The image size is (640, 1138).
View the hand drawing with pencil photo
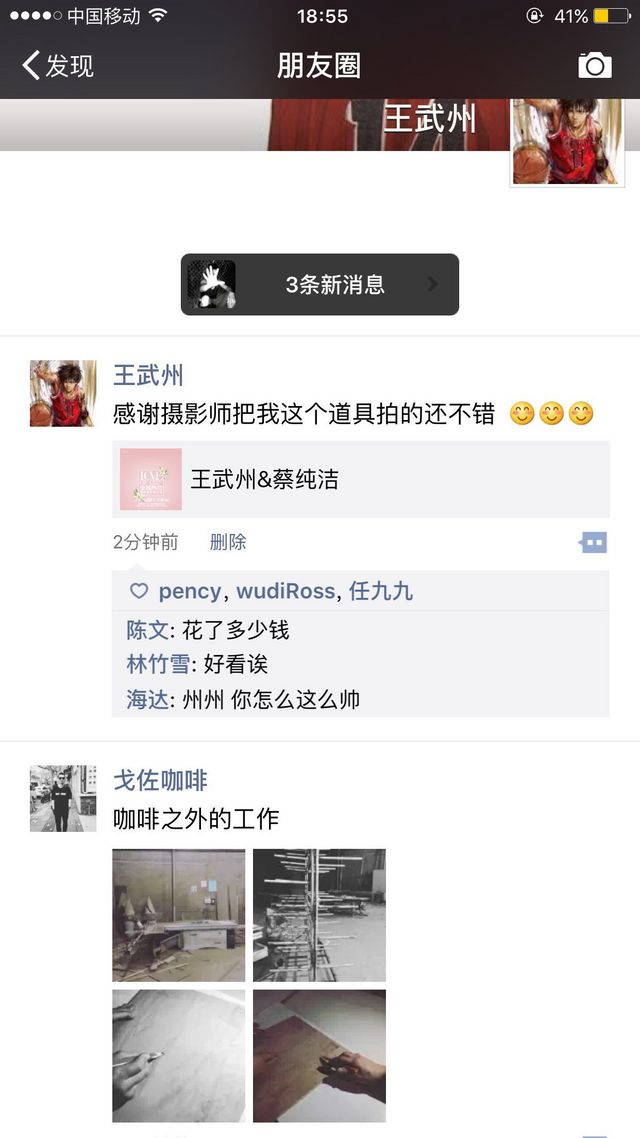click(x=179, y=1056)
